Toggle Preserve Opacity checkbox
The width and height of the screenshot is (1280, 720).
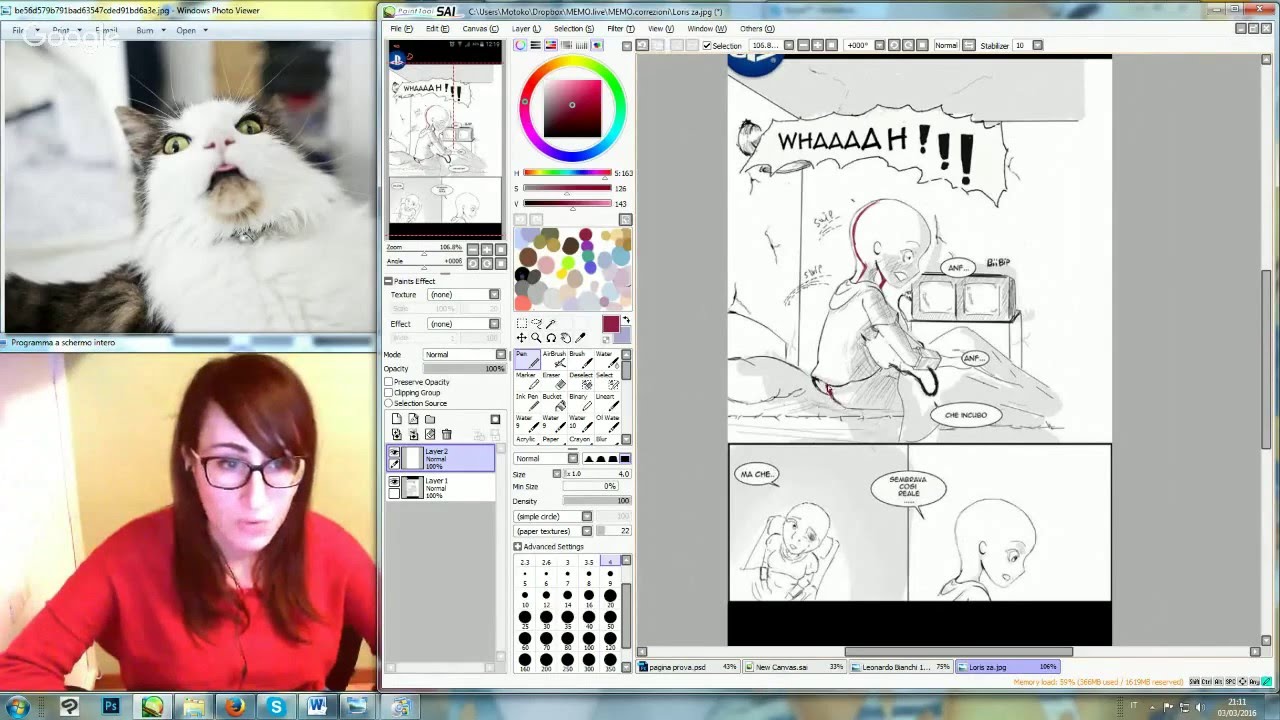[x=388, y=382]
